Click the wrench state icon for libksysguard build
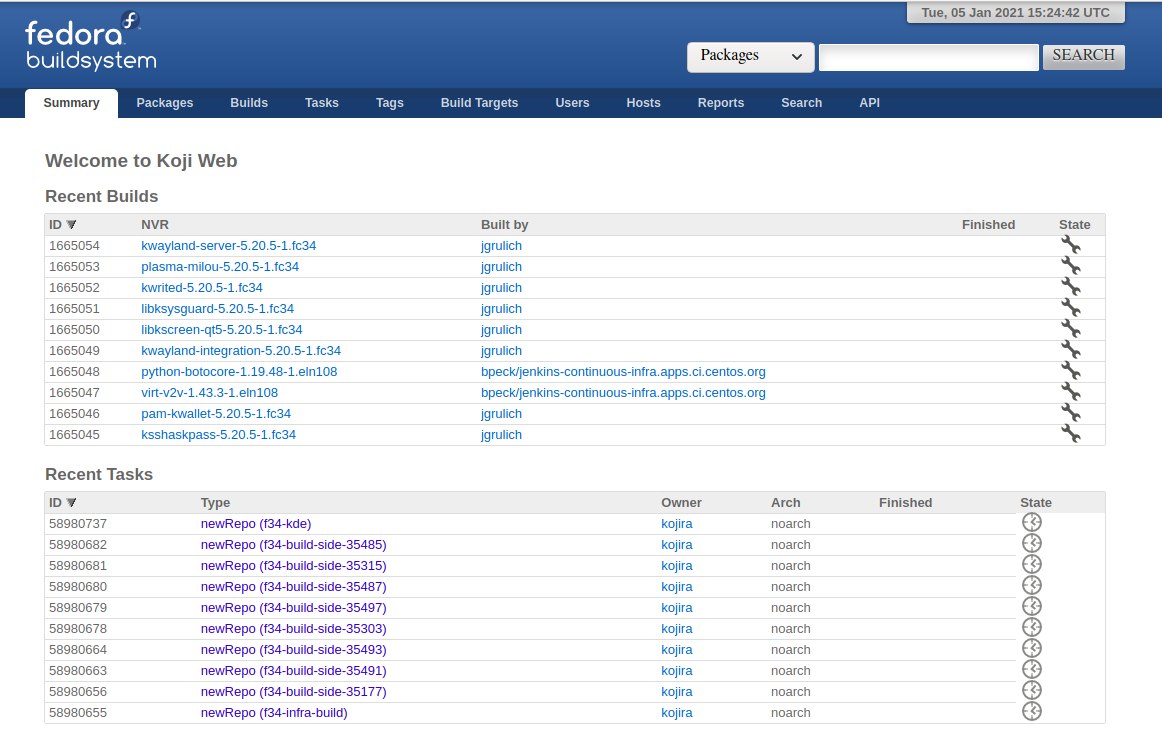1162x756 pixels. pyautogui.click(x=1070, y=308)
